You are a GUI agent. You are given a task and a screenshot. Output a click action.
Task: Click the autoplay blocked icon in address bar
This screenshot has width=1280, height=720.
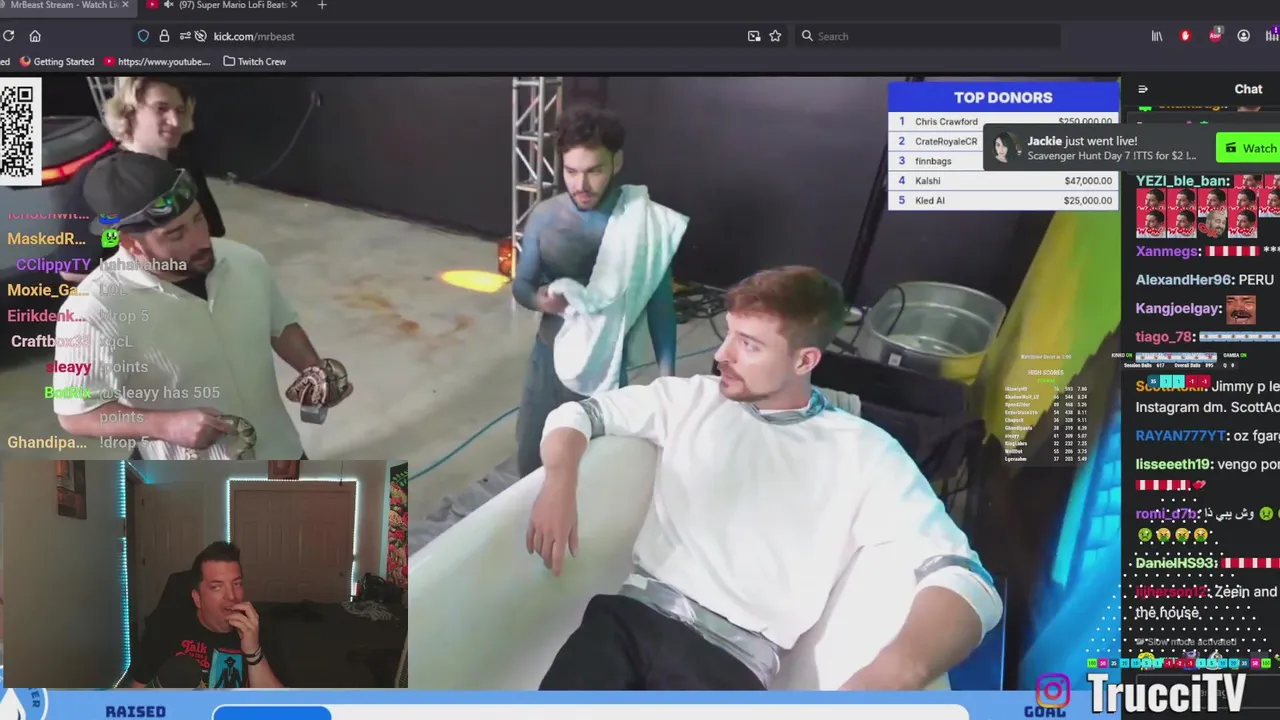tap(201, 36)
